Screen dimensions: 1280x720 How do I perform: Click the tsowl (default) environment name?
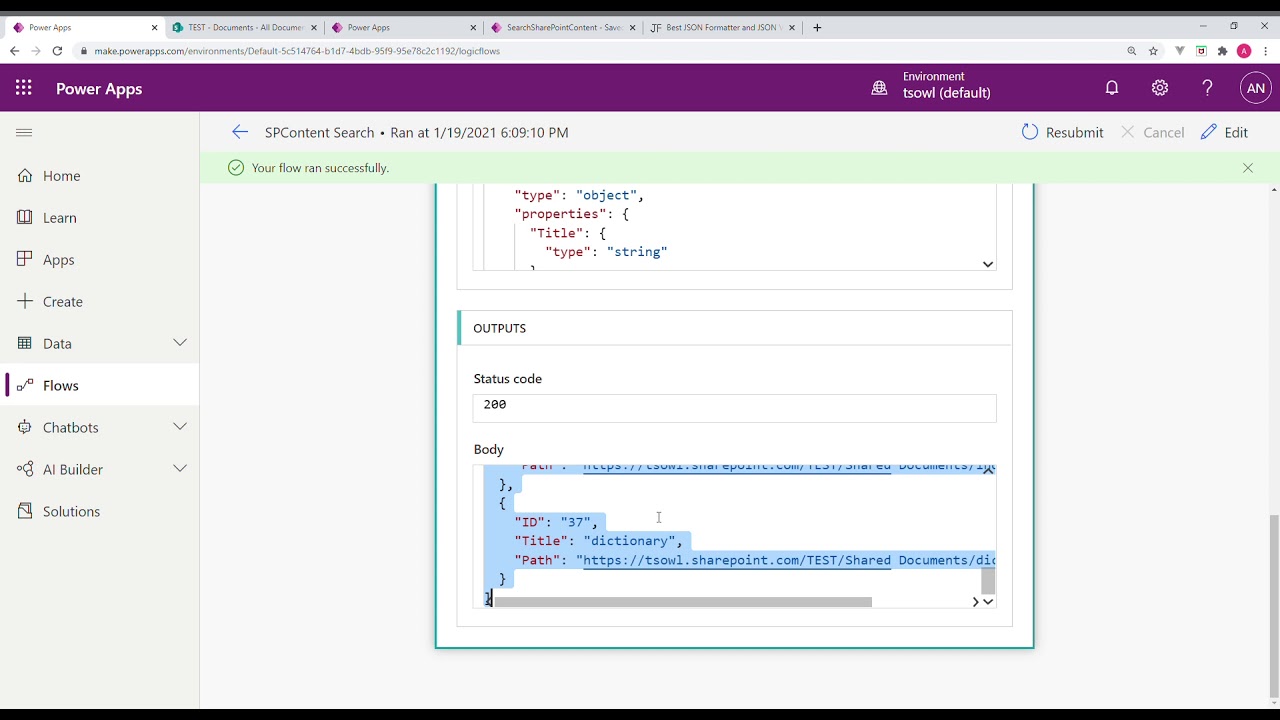click(947, 93)
